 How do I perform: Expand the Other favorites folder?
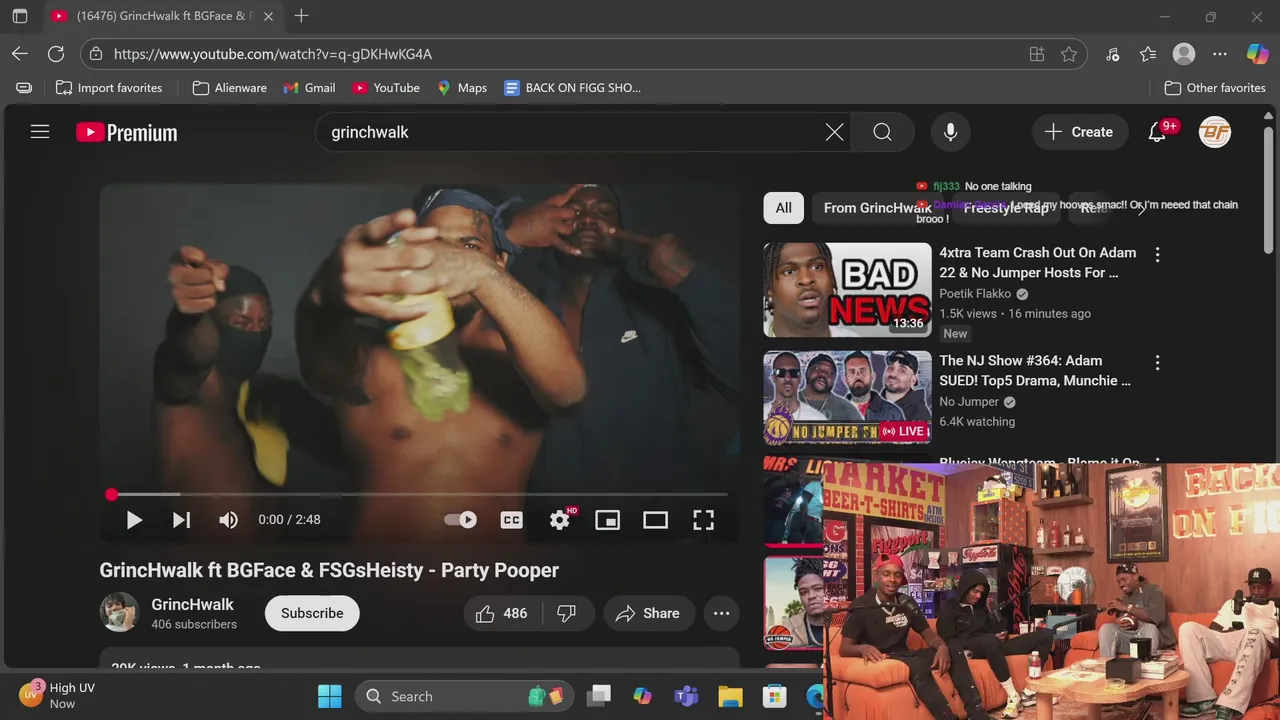pos(1215,88)
